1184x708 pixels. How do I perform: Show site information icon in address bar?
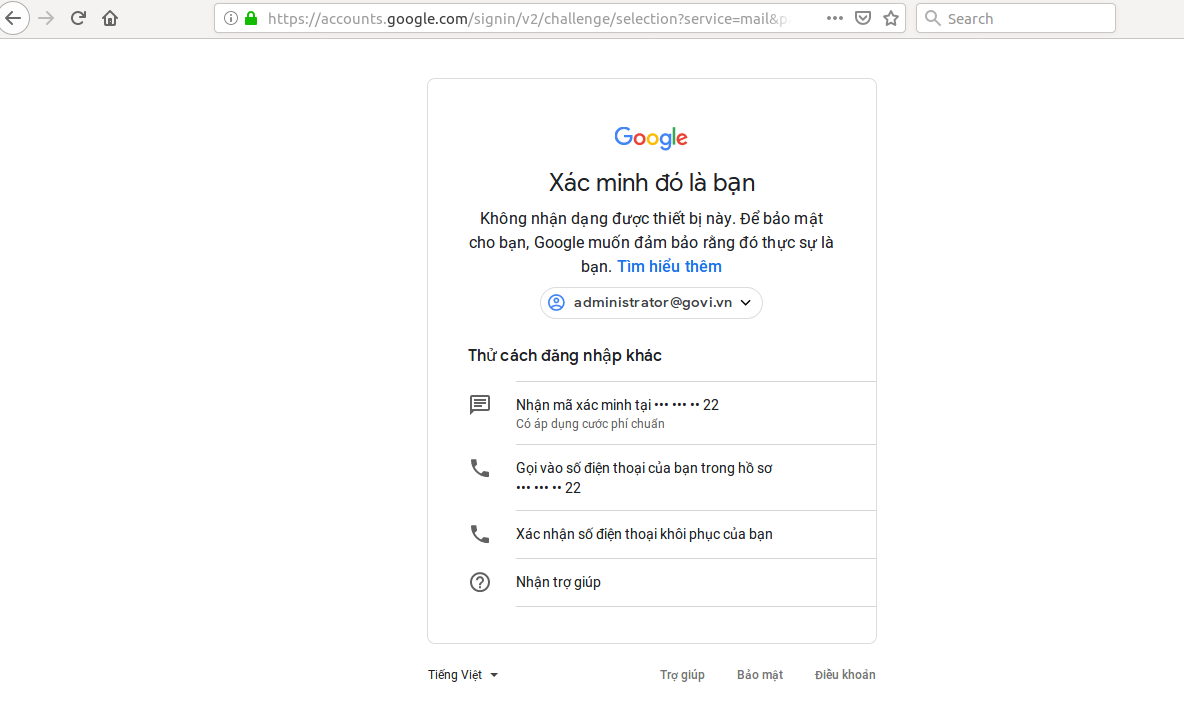click(x=231, y=18)
